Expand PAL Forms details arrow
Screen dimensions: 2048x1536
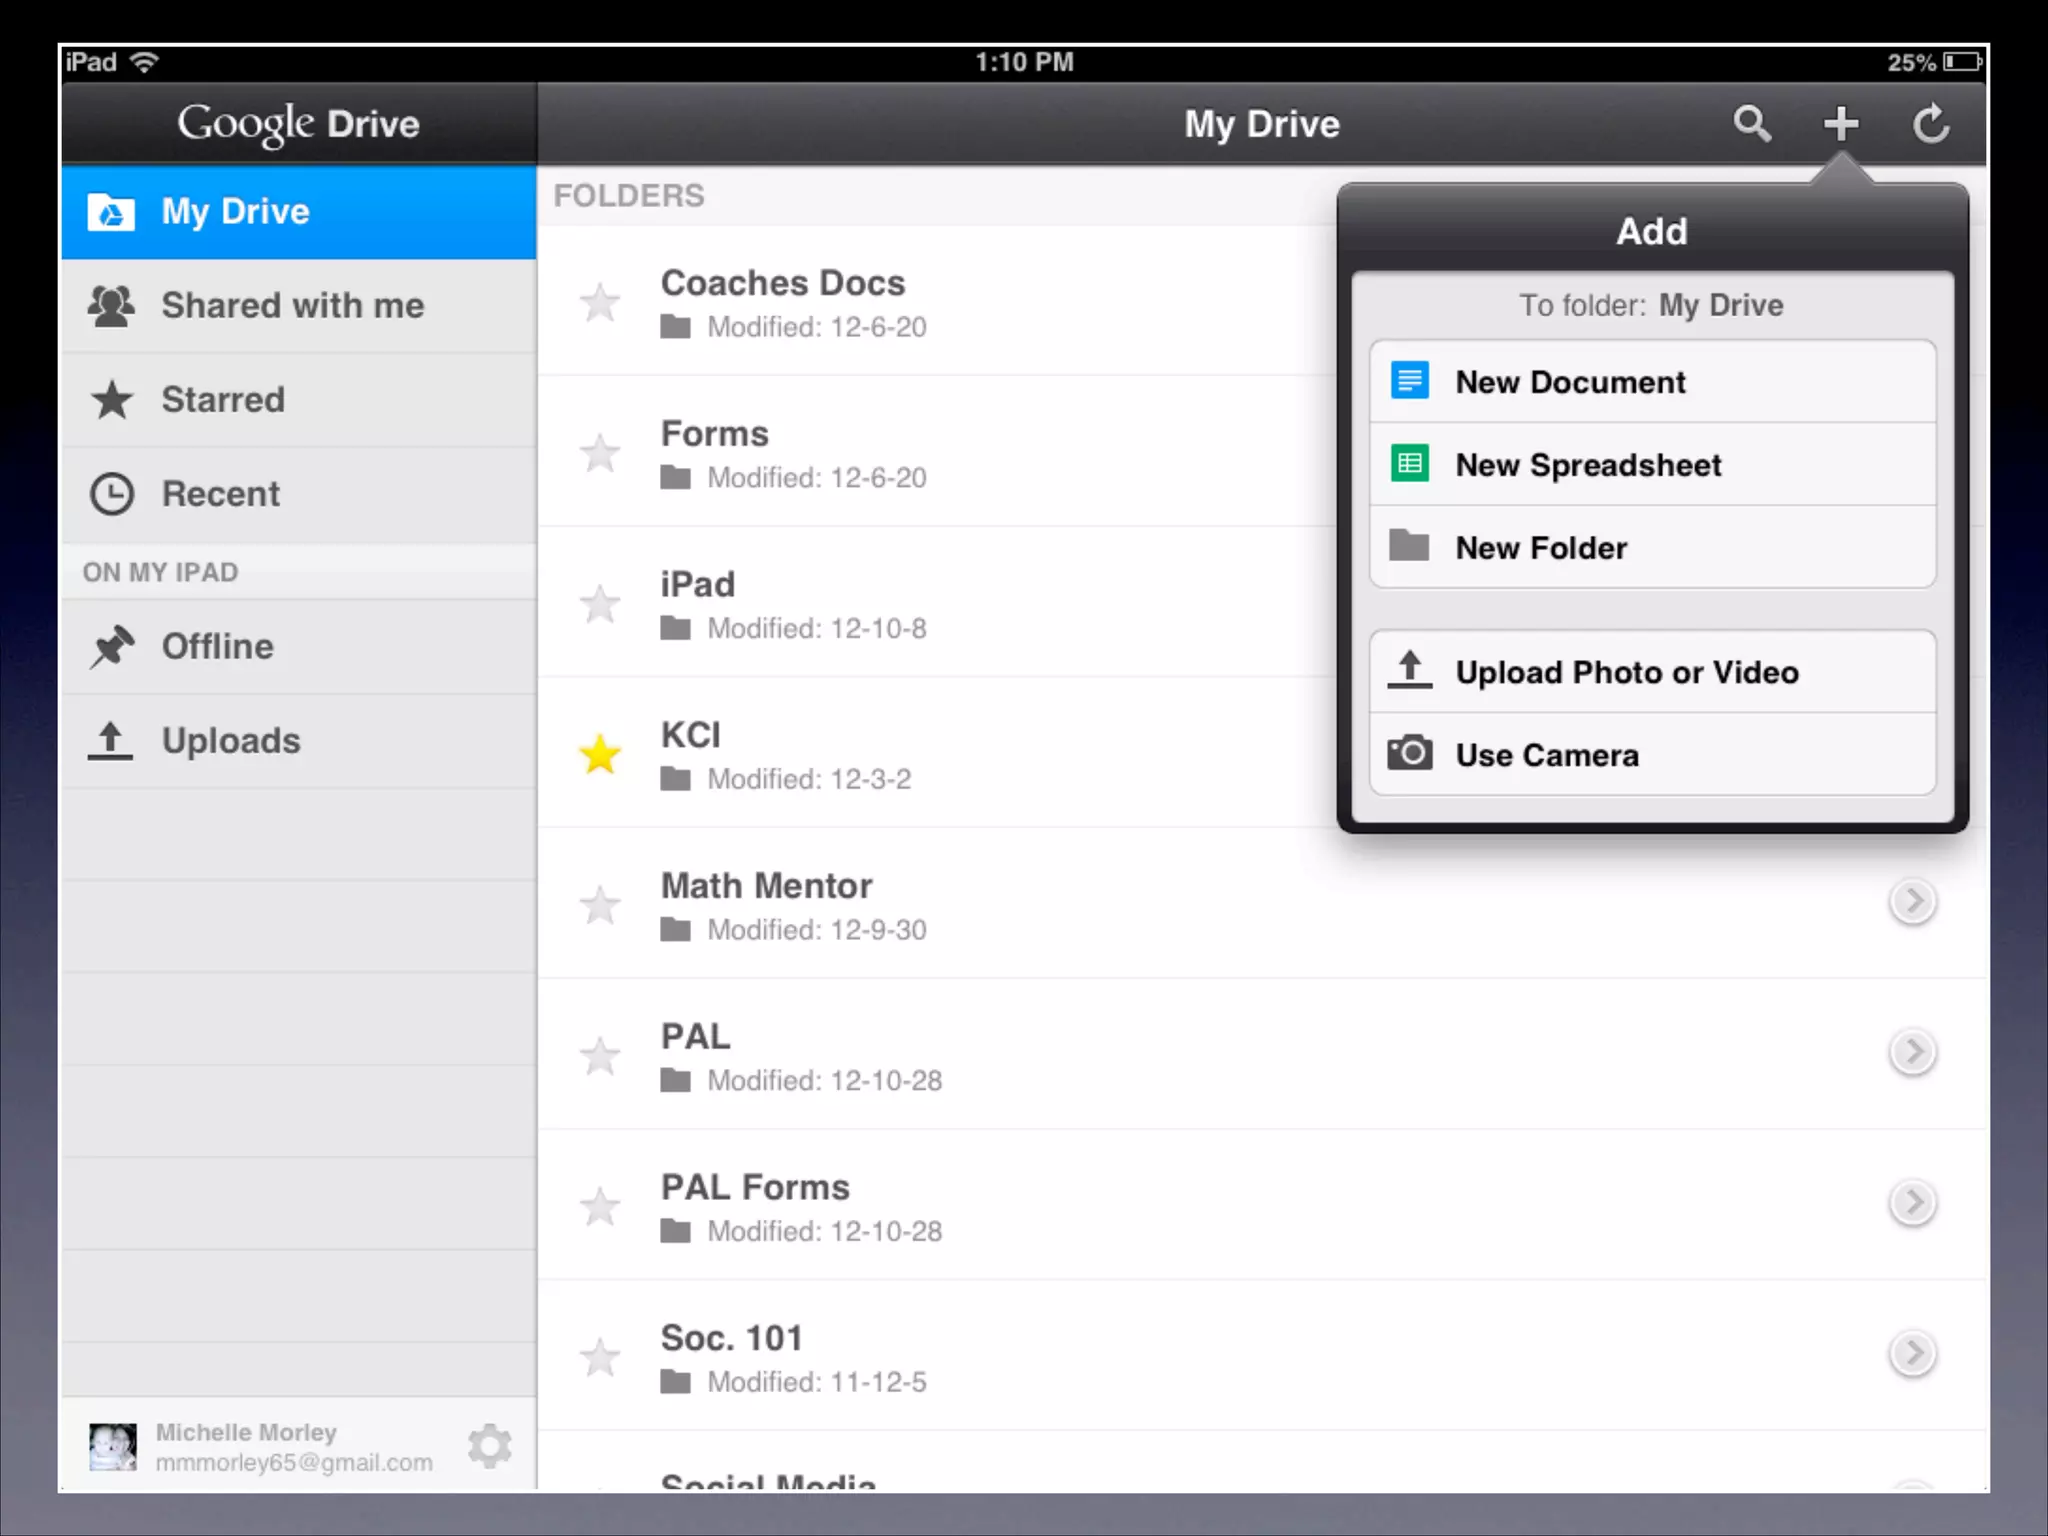[x=1912, y=1203]
